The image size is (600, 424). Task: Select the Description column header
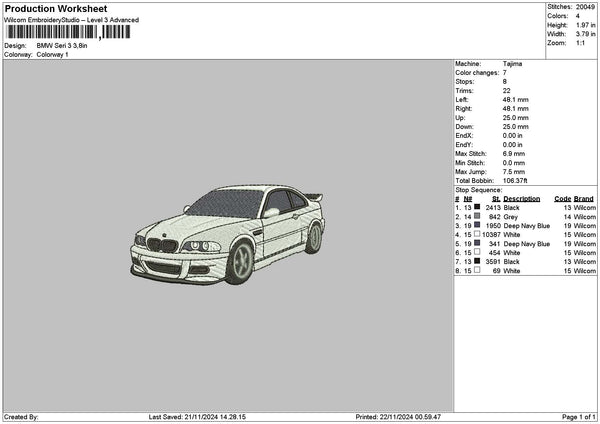[522, 198]
